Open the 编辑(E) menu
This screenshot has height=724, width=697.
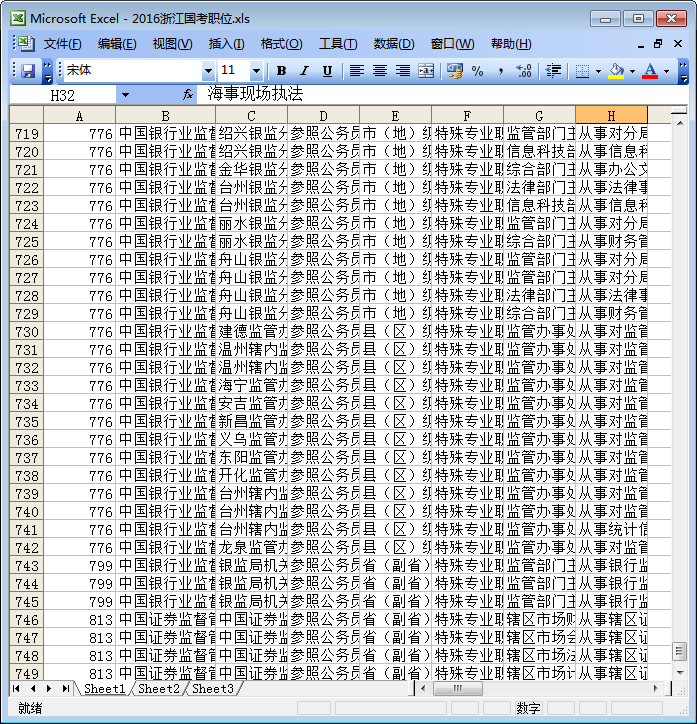[117, 44]
